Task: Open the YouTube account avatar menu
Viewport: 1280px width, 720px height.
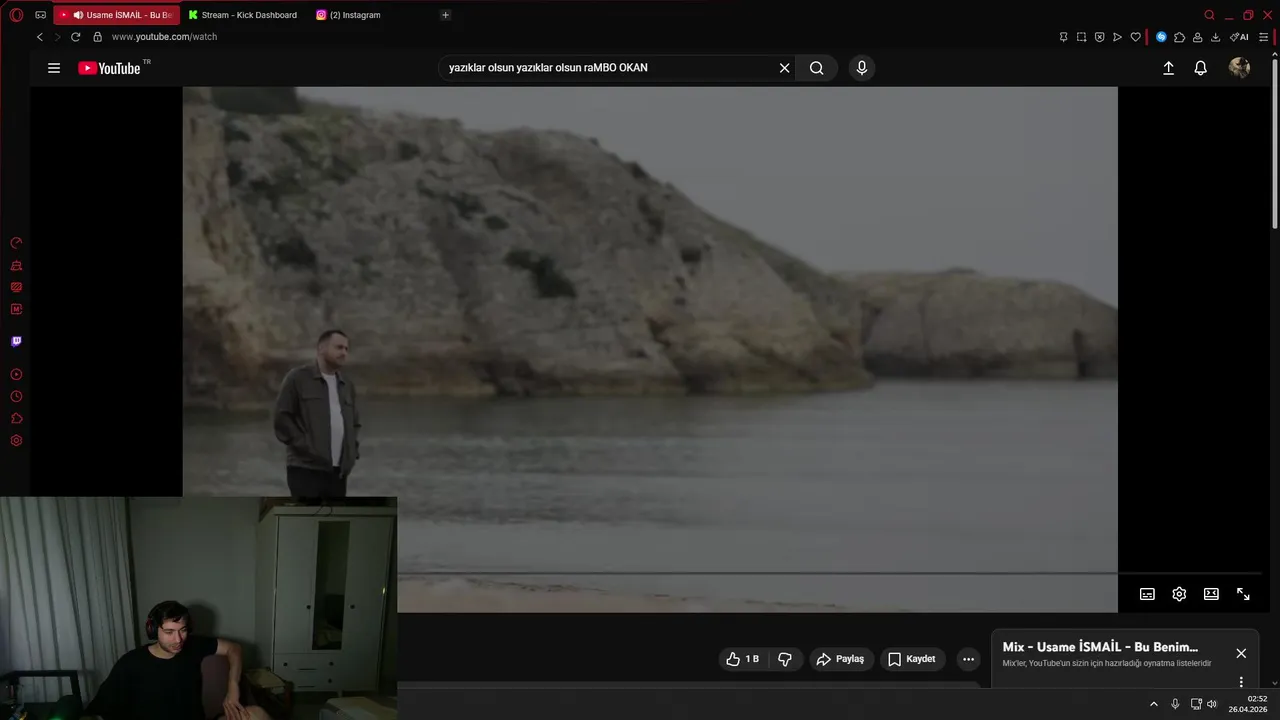Action: pyautogui.click(x=1239, y=68)
